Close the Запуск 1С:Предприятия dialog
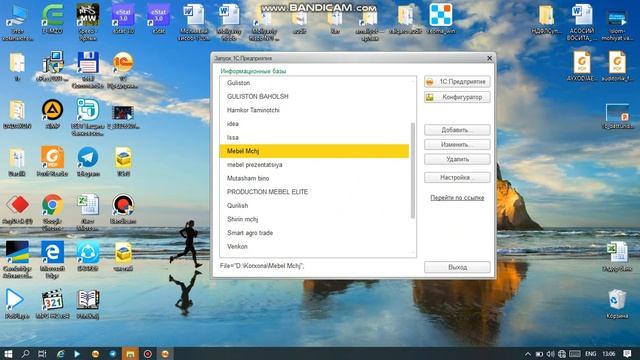 pyautogui.click(x=489, y=58)
